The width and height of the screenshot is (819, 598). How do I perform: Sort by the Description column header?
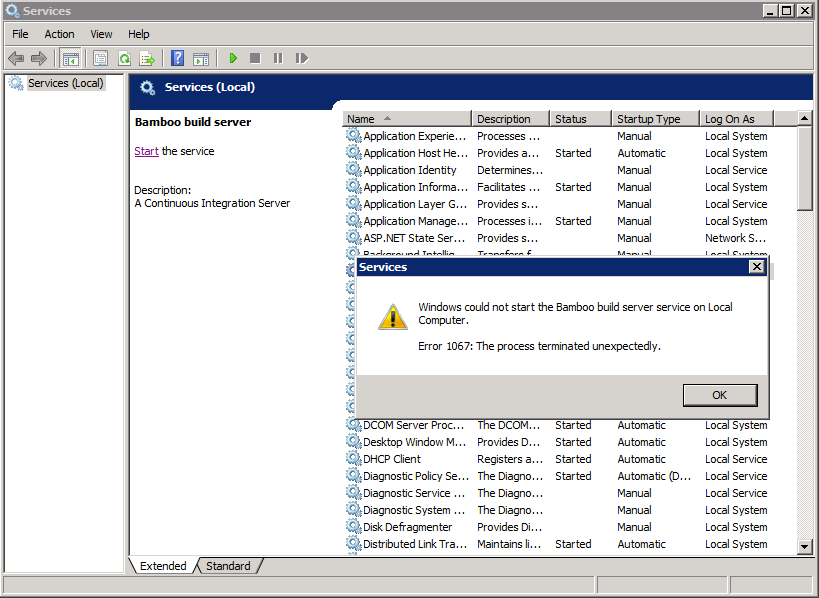point(510,119)
